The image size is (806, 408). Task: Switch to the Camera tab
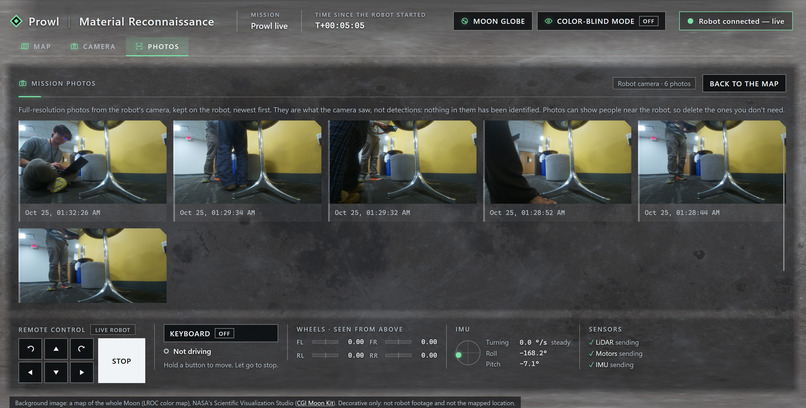tap(93, 46)
